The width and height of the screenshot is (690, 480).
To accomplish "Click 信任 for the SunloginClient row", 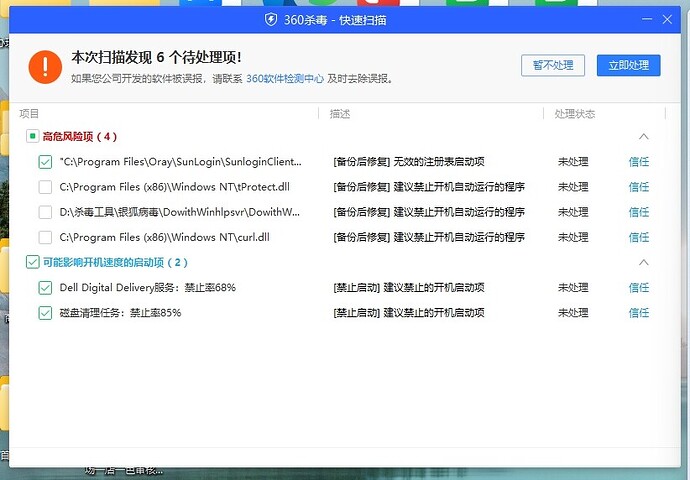I will coord(639,162).
